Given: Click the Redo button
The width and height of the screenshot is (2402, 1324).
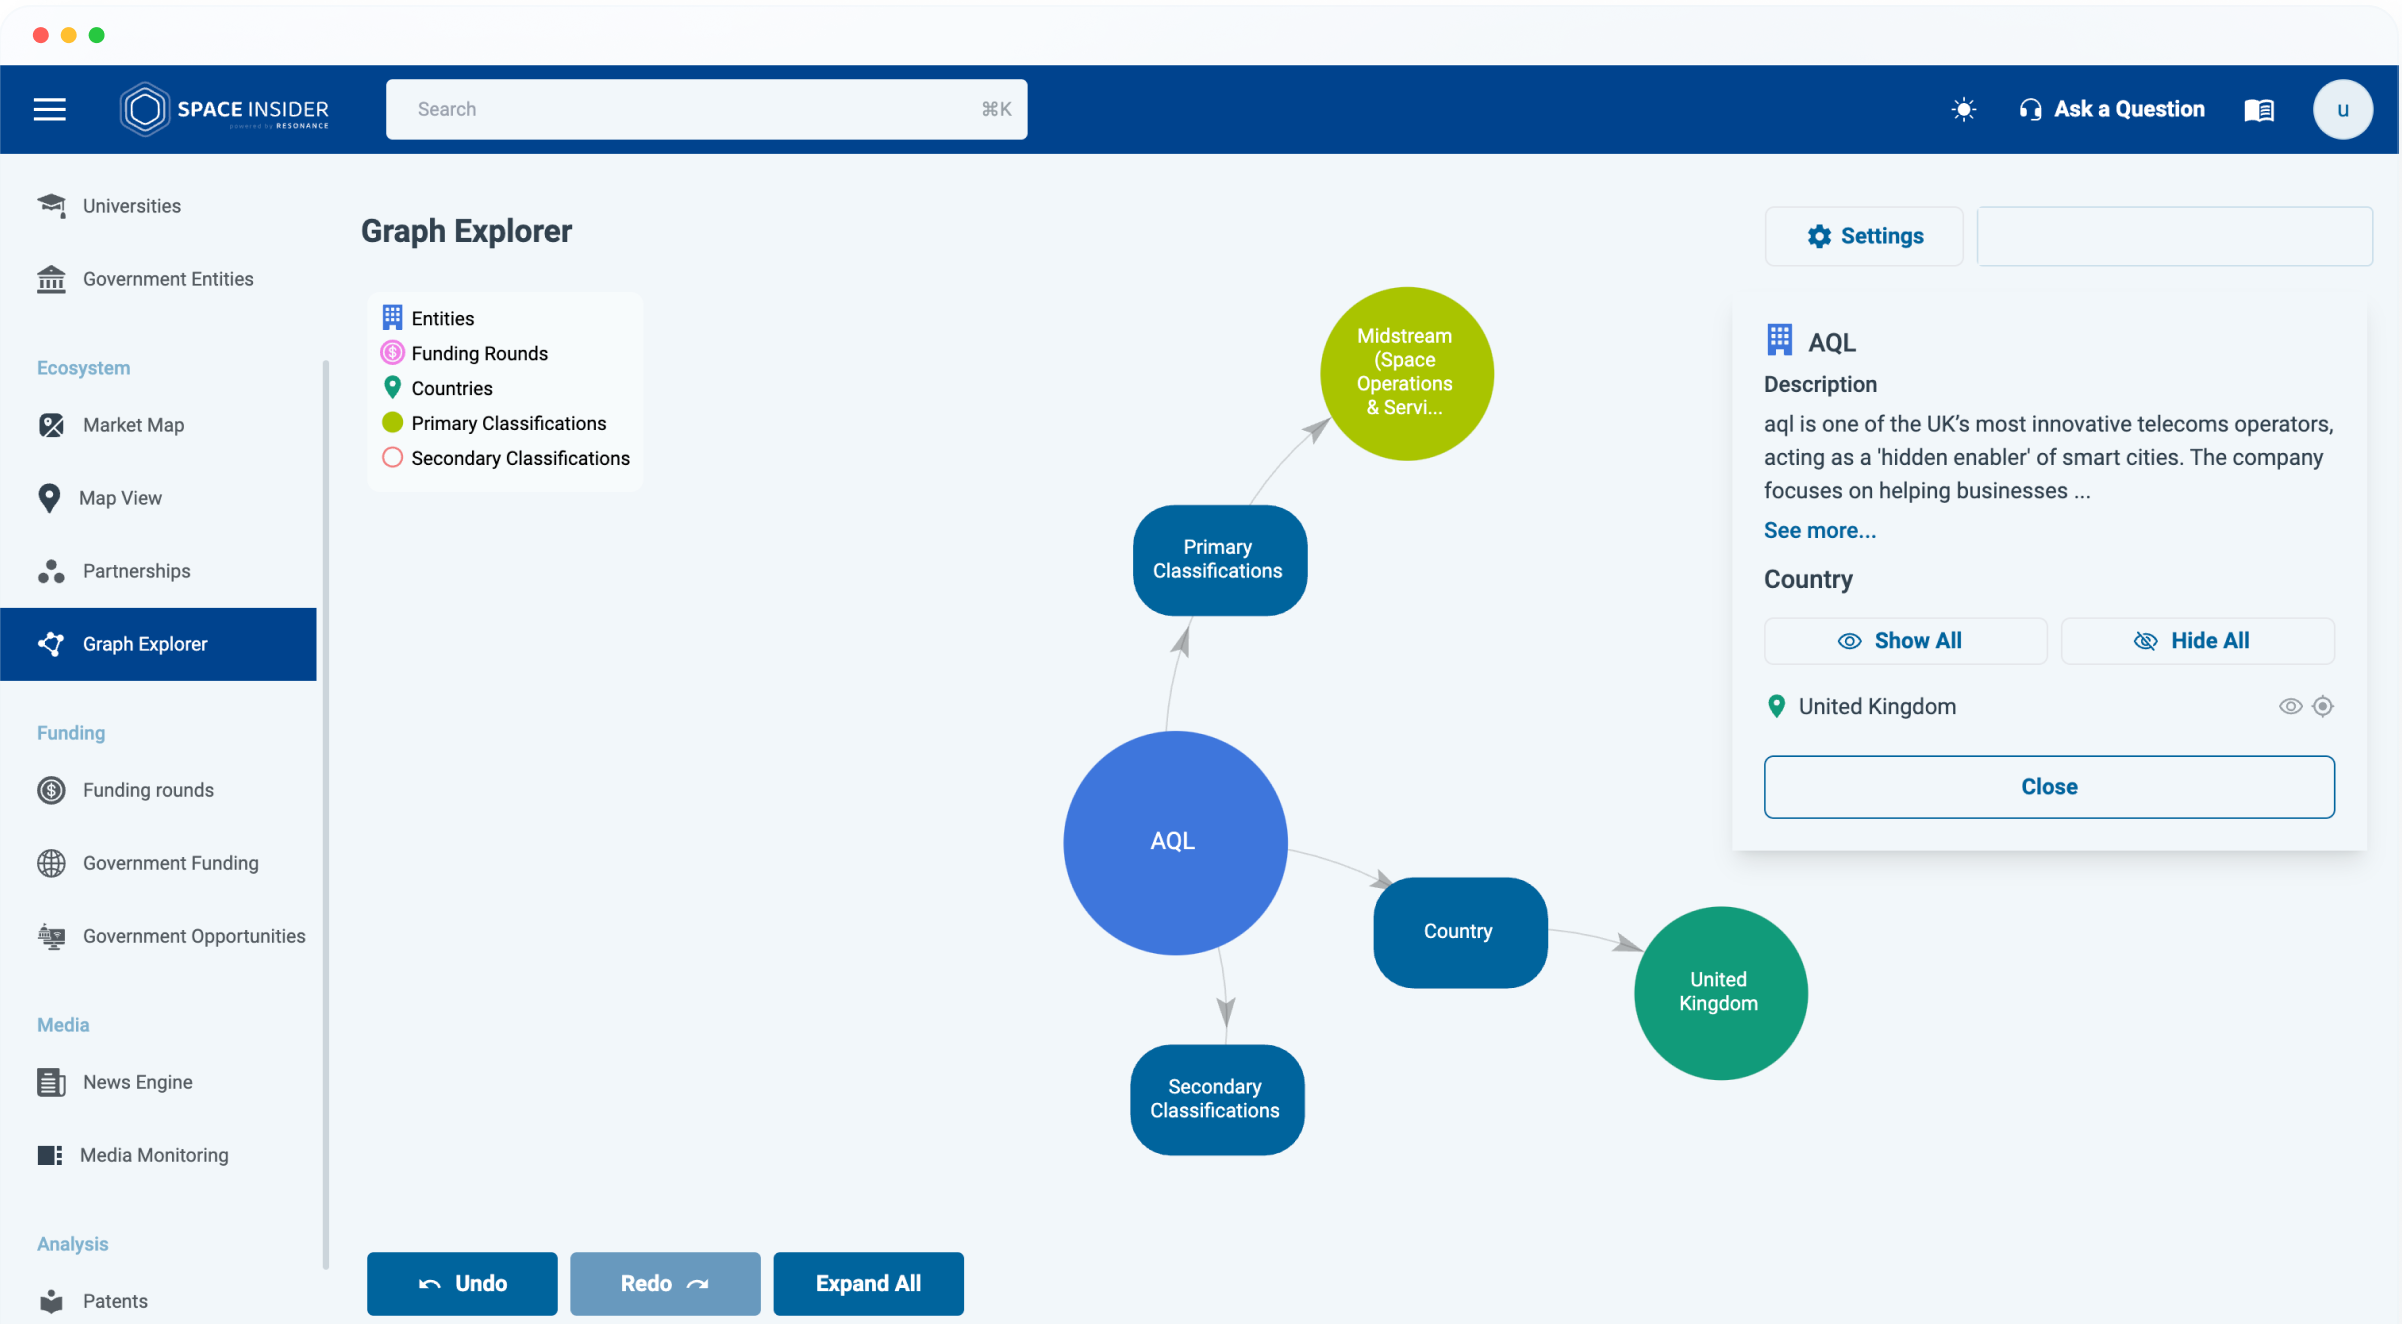Looking at the screenshot, I should 665,1283.
